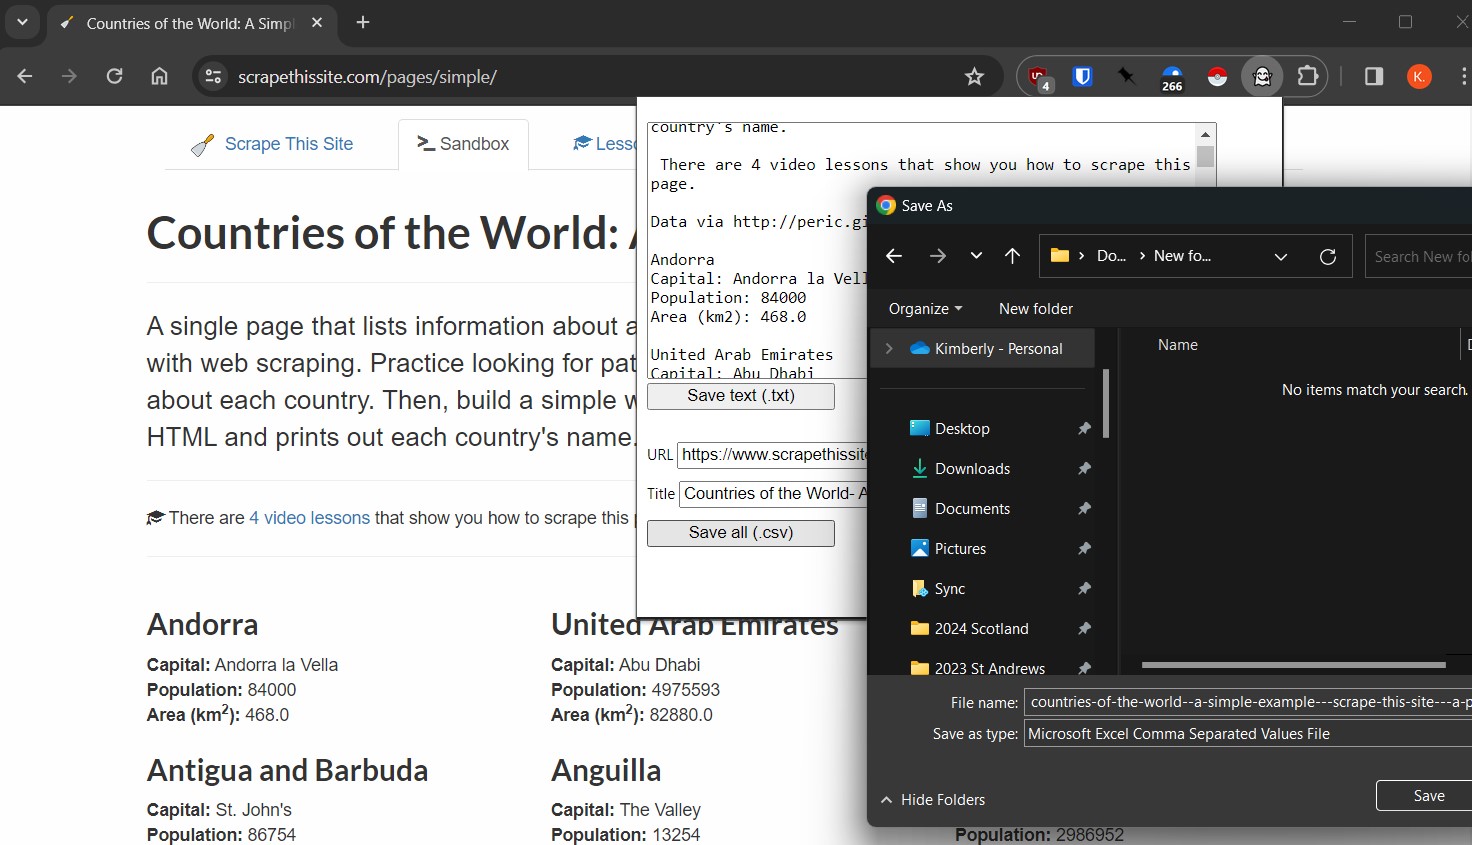This screenshot has height=845, width=1472.
Task: Click the Save all (.csv) button
Action: tap(741, 533)
